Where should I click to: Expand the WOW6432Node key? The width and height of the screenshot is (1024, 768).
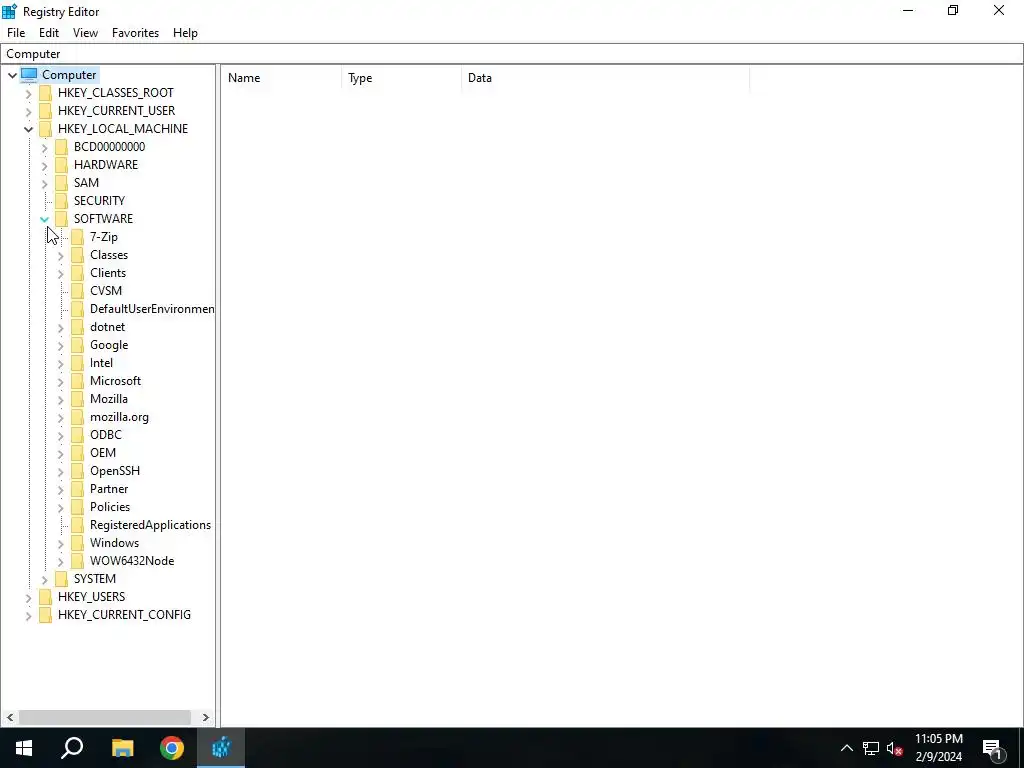[61, 561]
